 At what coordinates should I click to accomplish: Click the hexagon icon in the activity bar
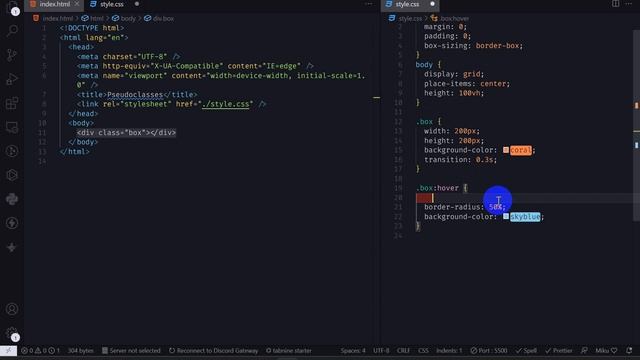click(x=12, y=175)
